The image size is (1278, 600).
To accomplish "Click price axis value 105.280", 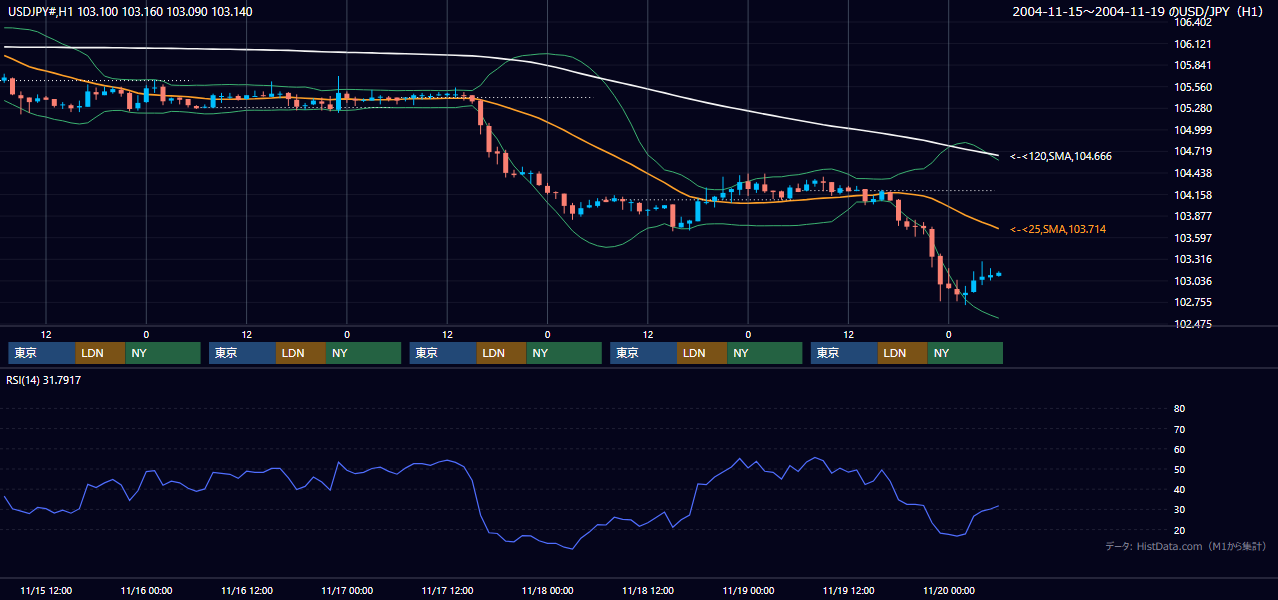I will pos(1191,108).
